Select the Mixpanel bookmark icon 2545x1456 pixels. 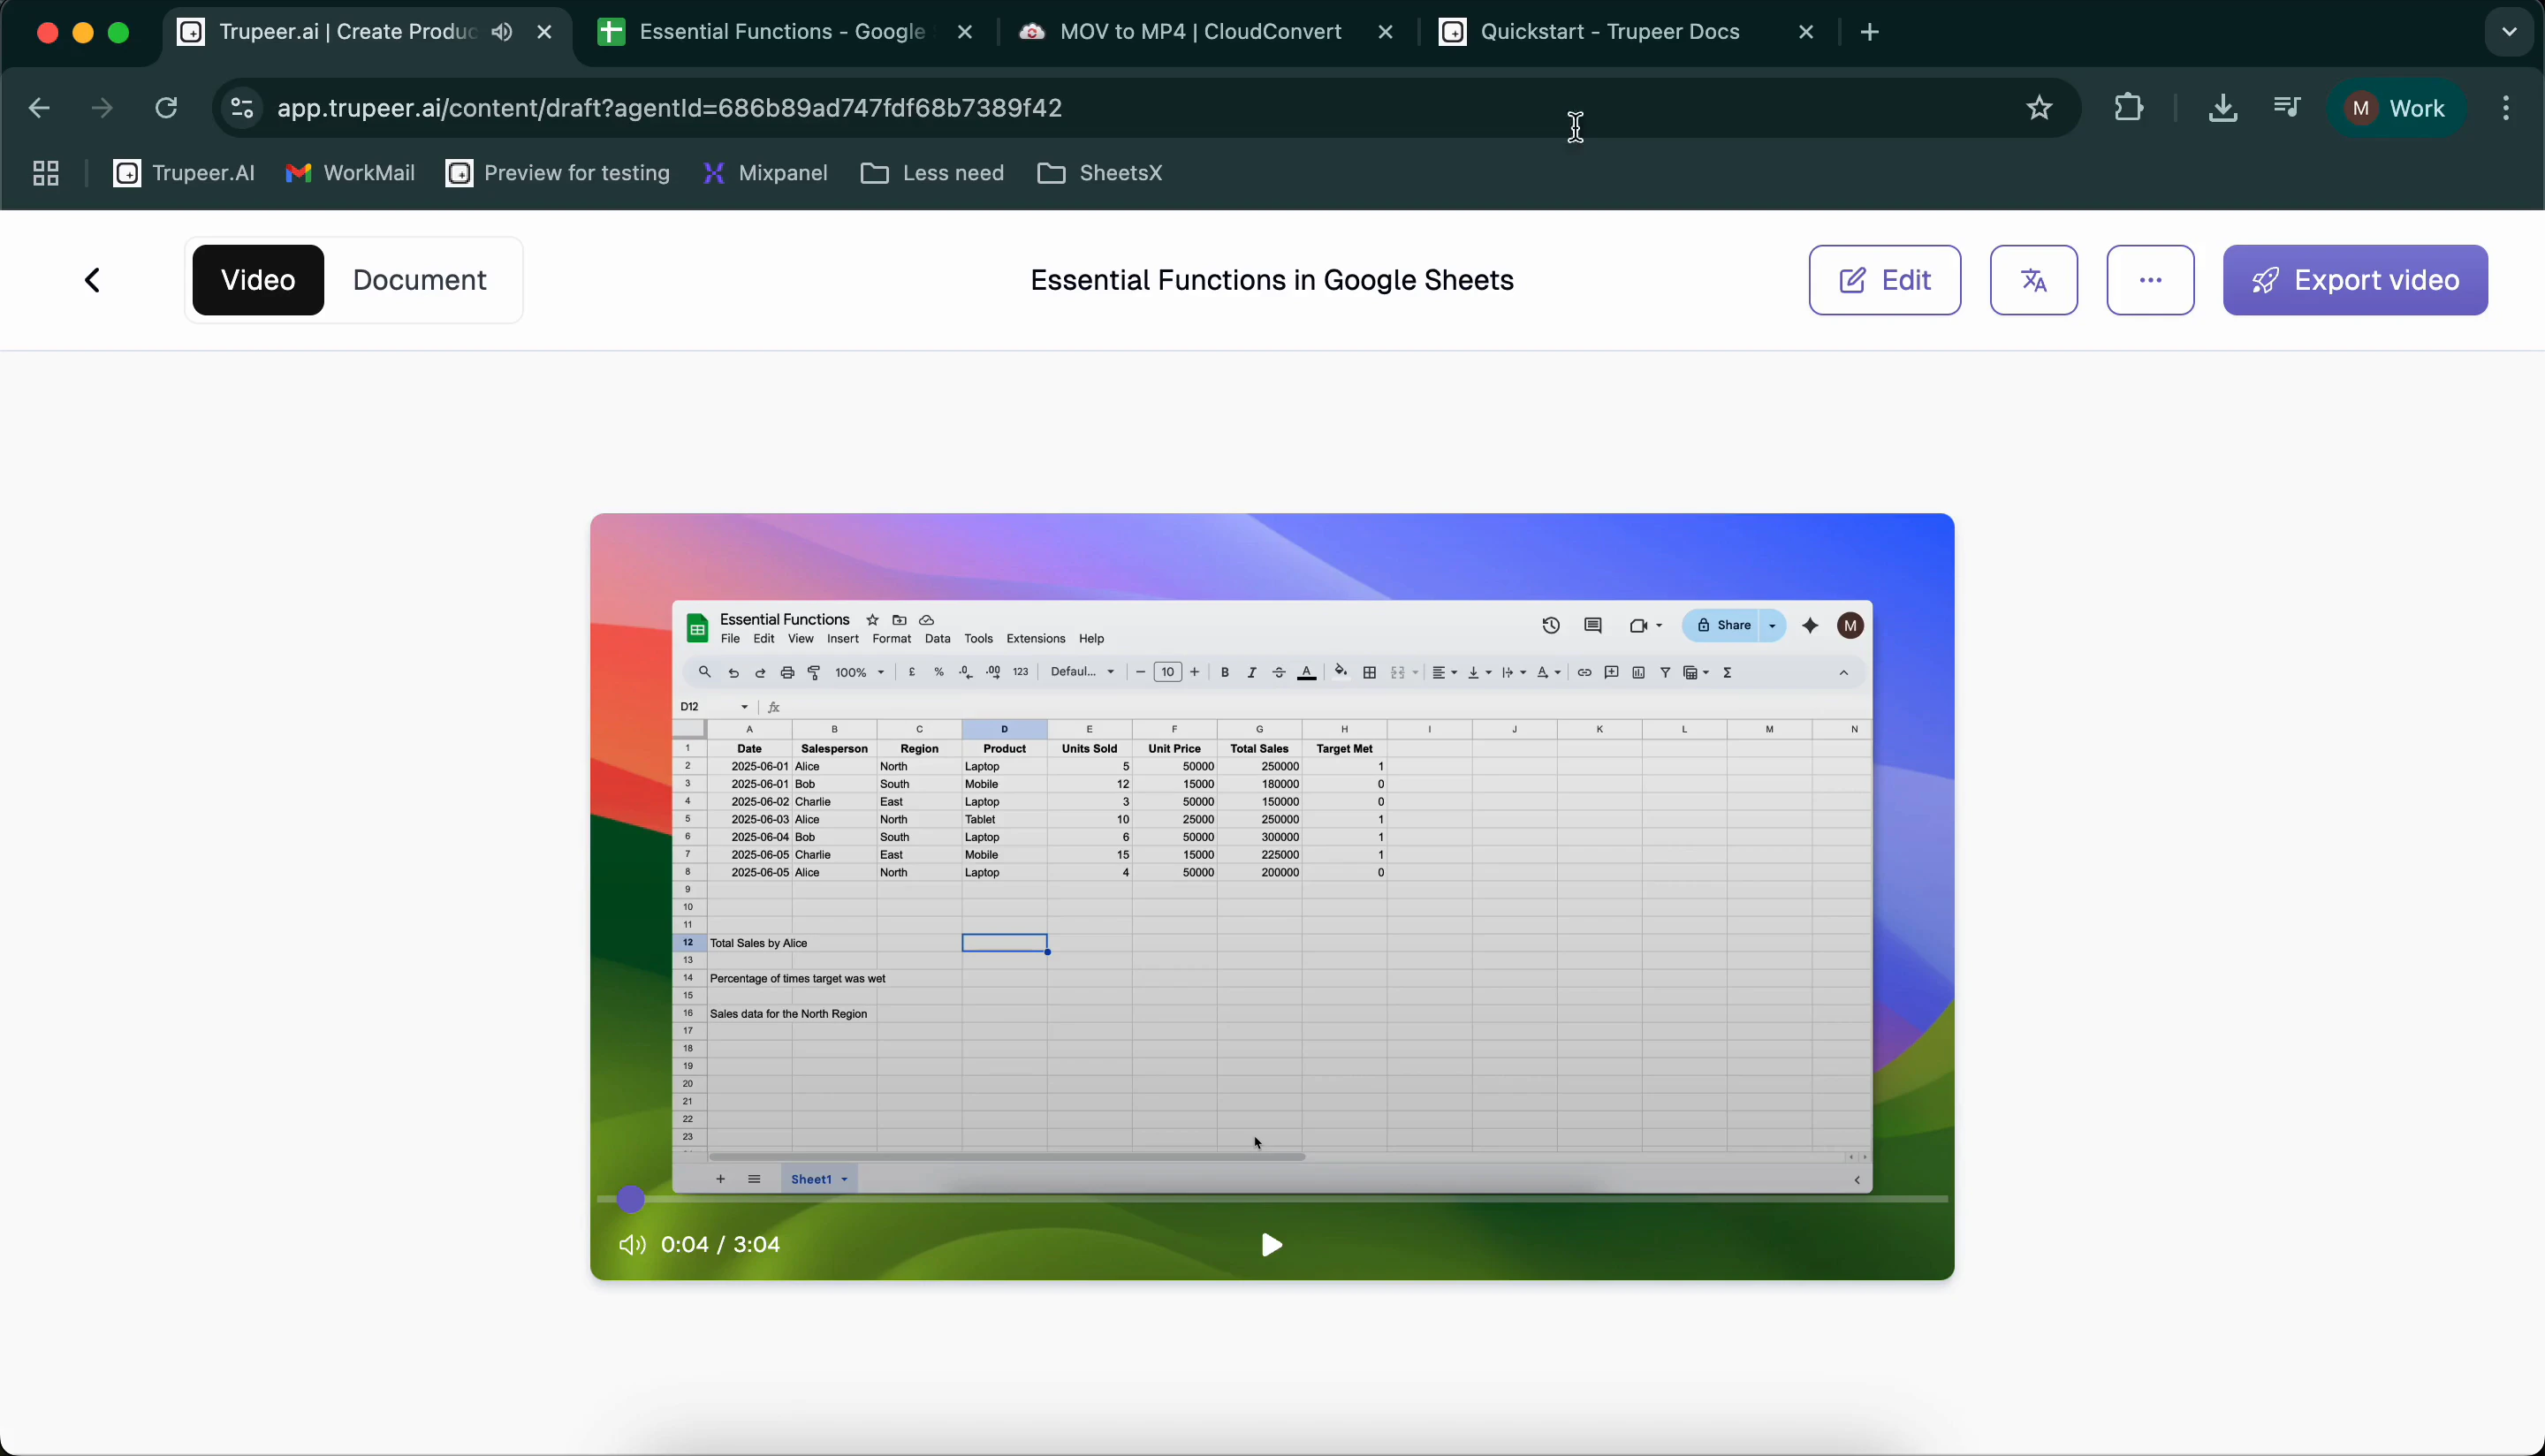coord(714,172)
